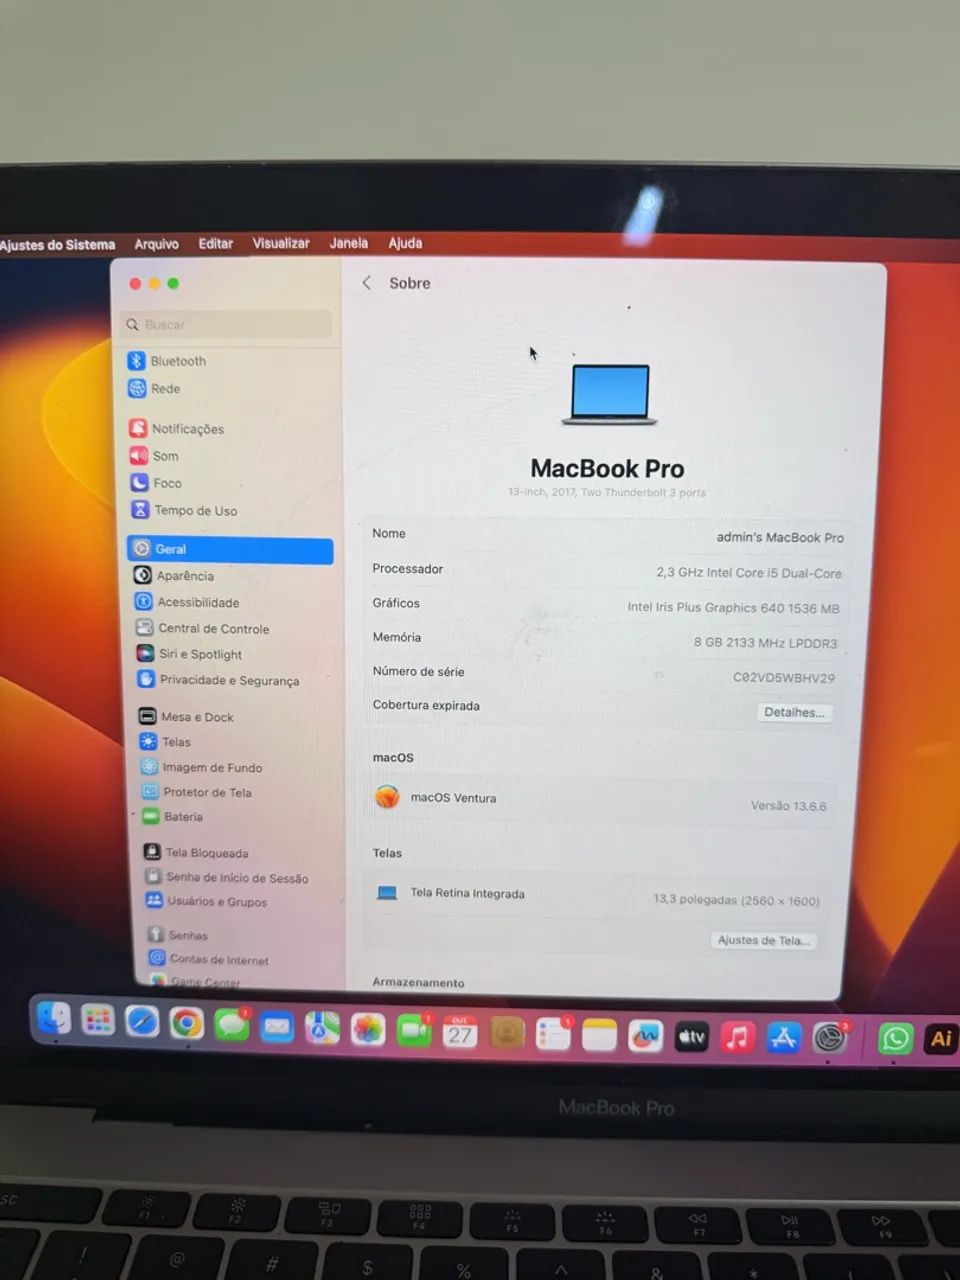Screen dimensions: 960x1280
Task: Open System Settings gear in Dock
Action: [829, 1039]
